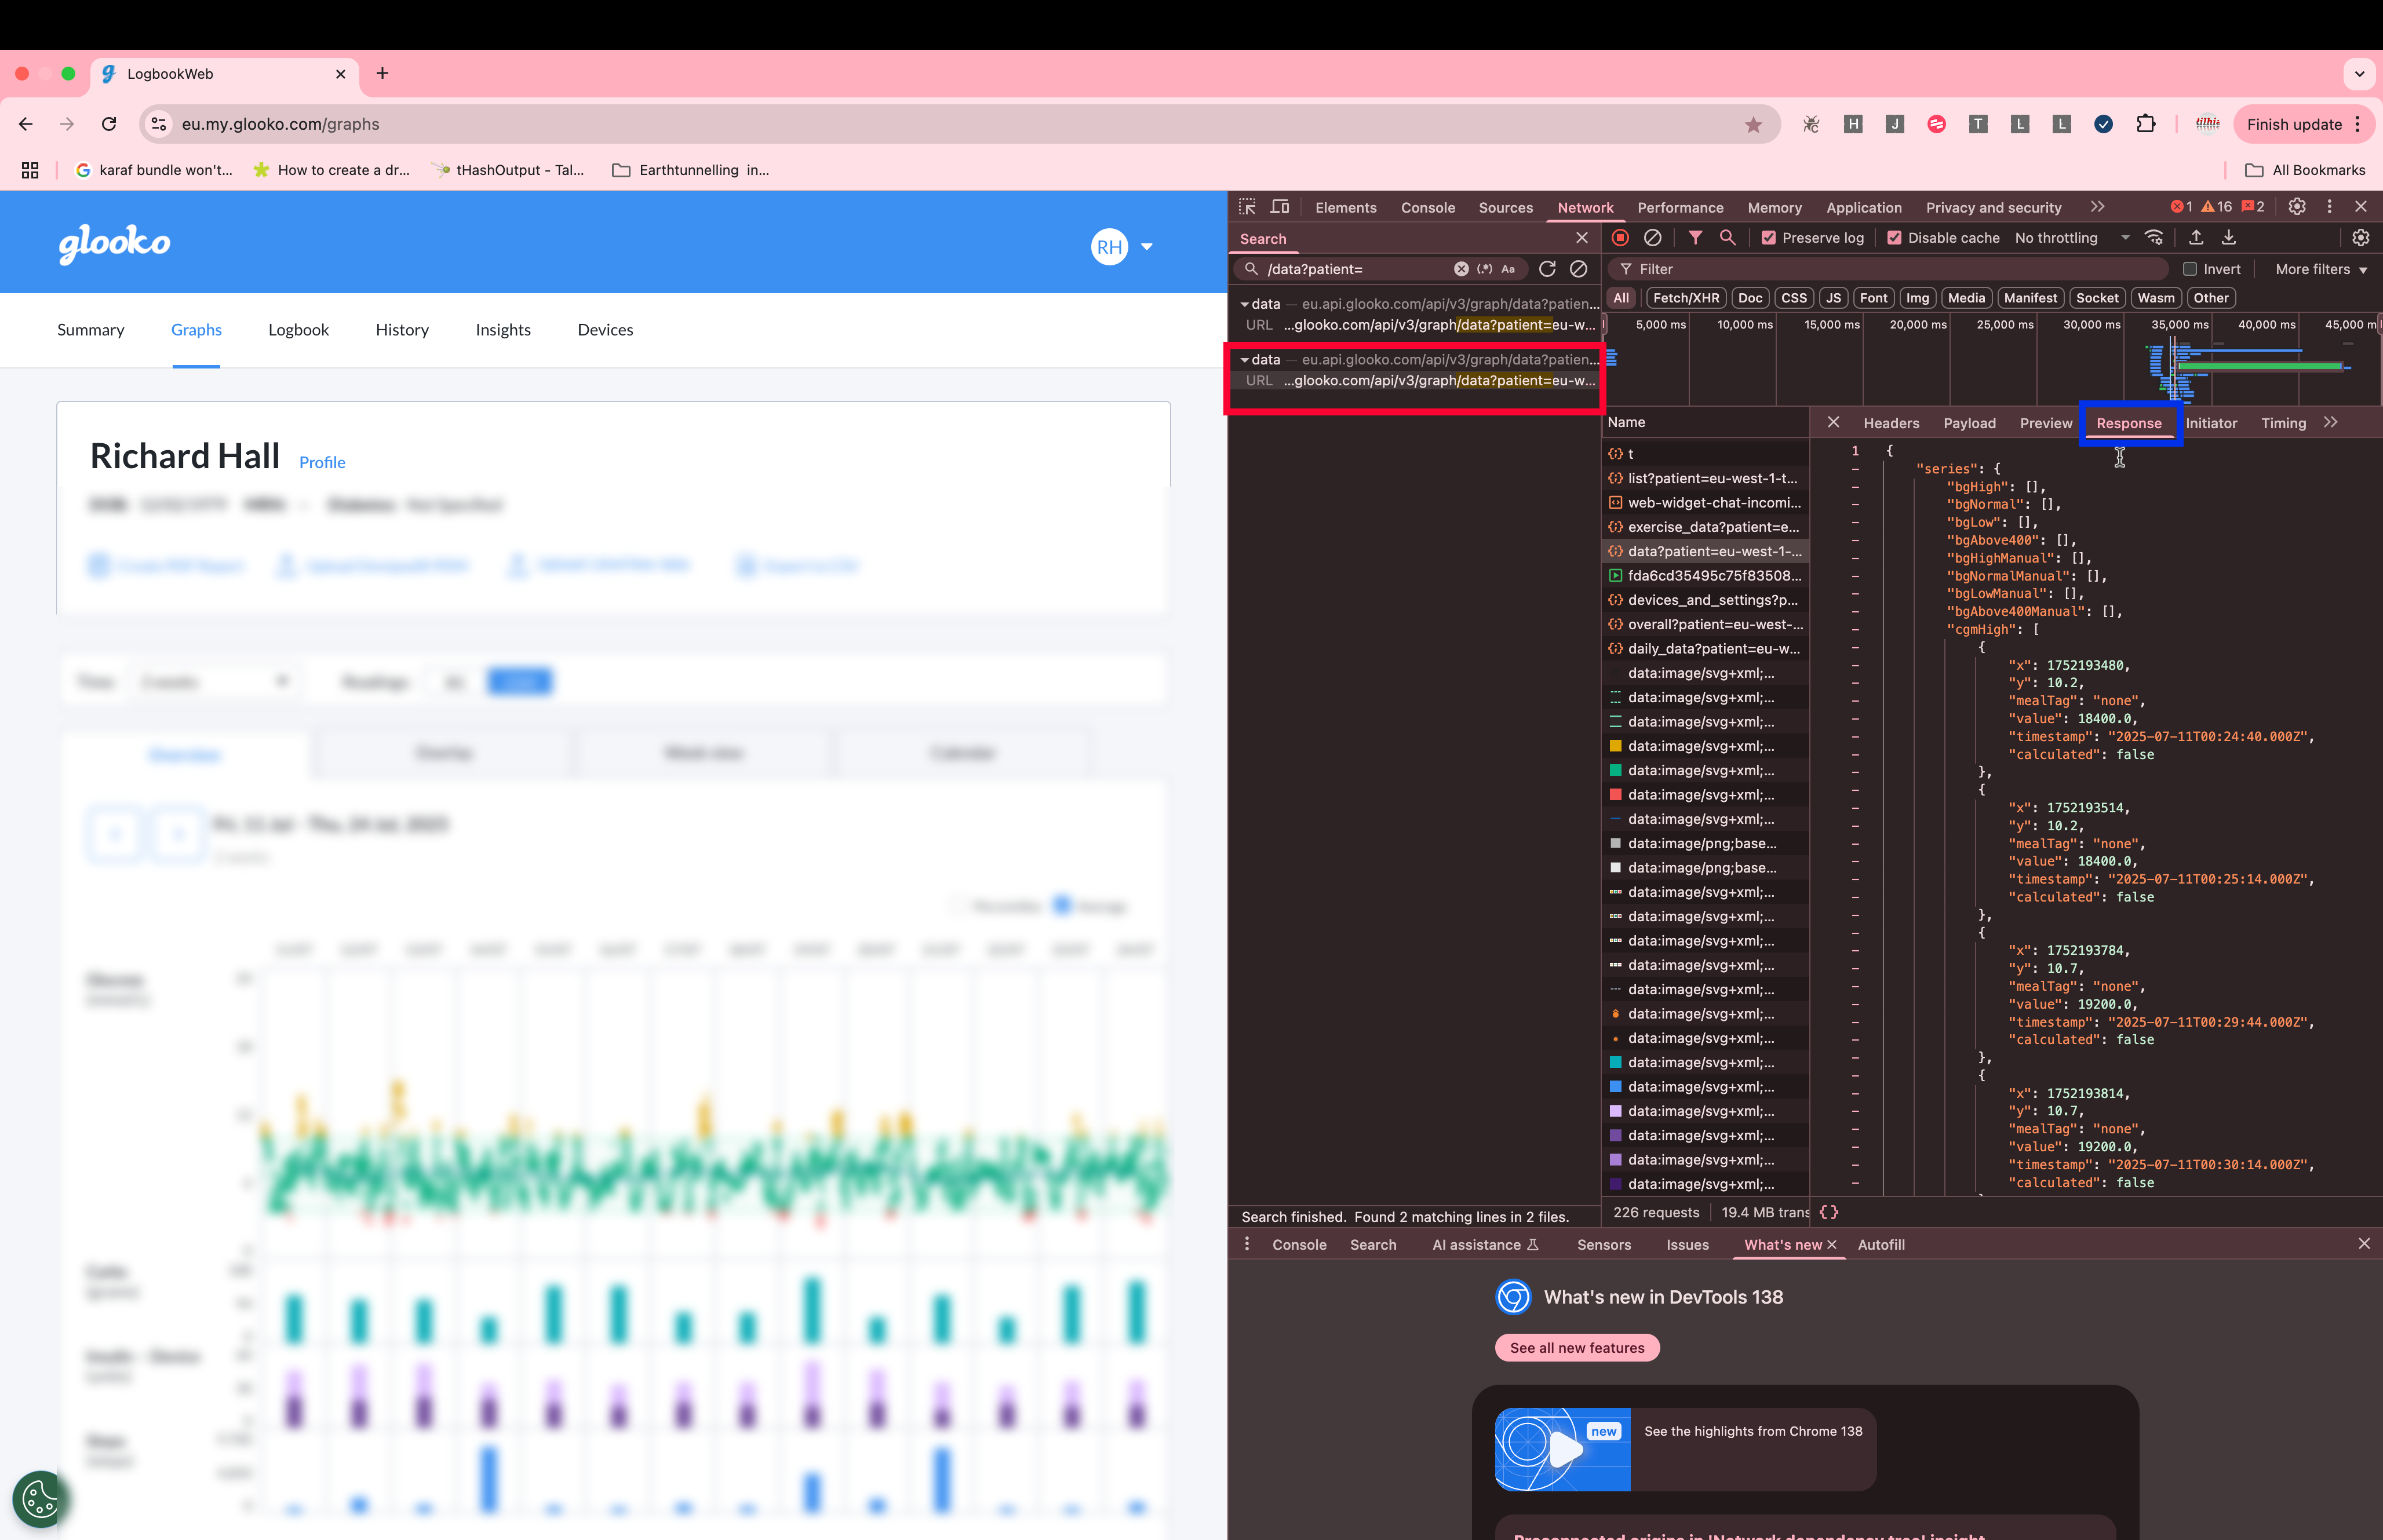The width and height of the screenshot is (2383, 1540).
Task: Uncheck the Disable cache checkbox
Action: coord(1894,238)
